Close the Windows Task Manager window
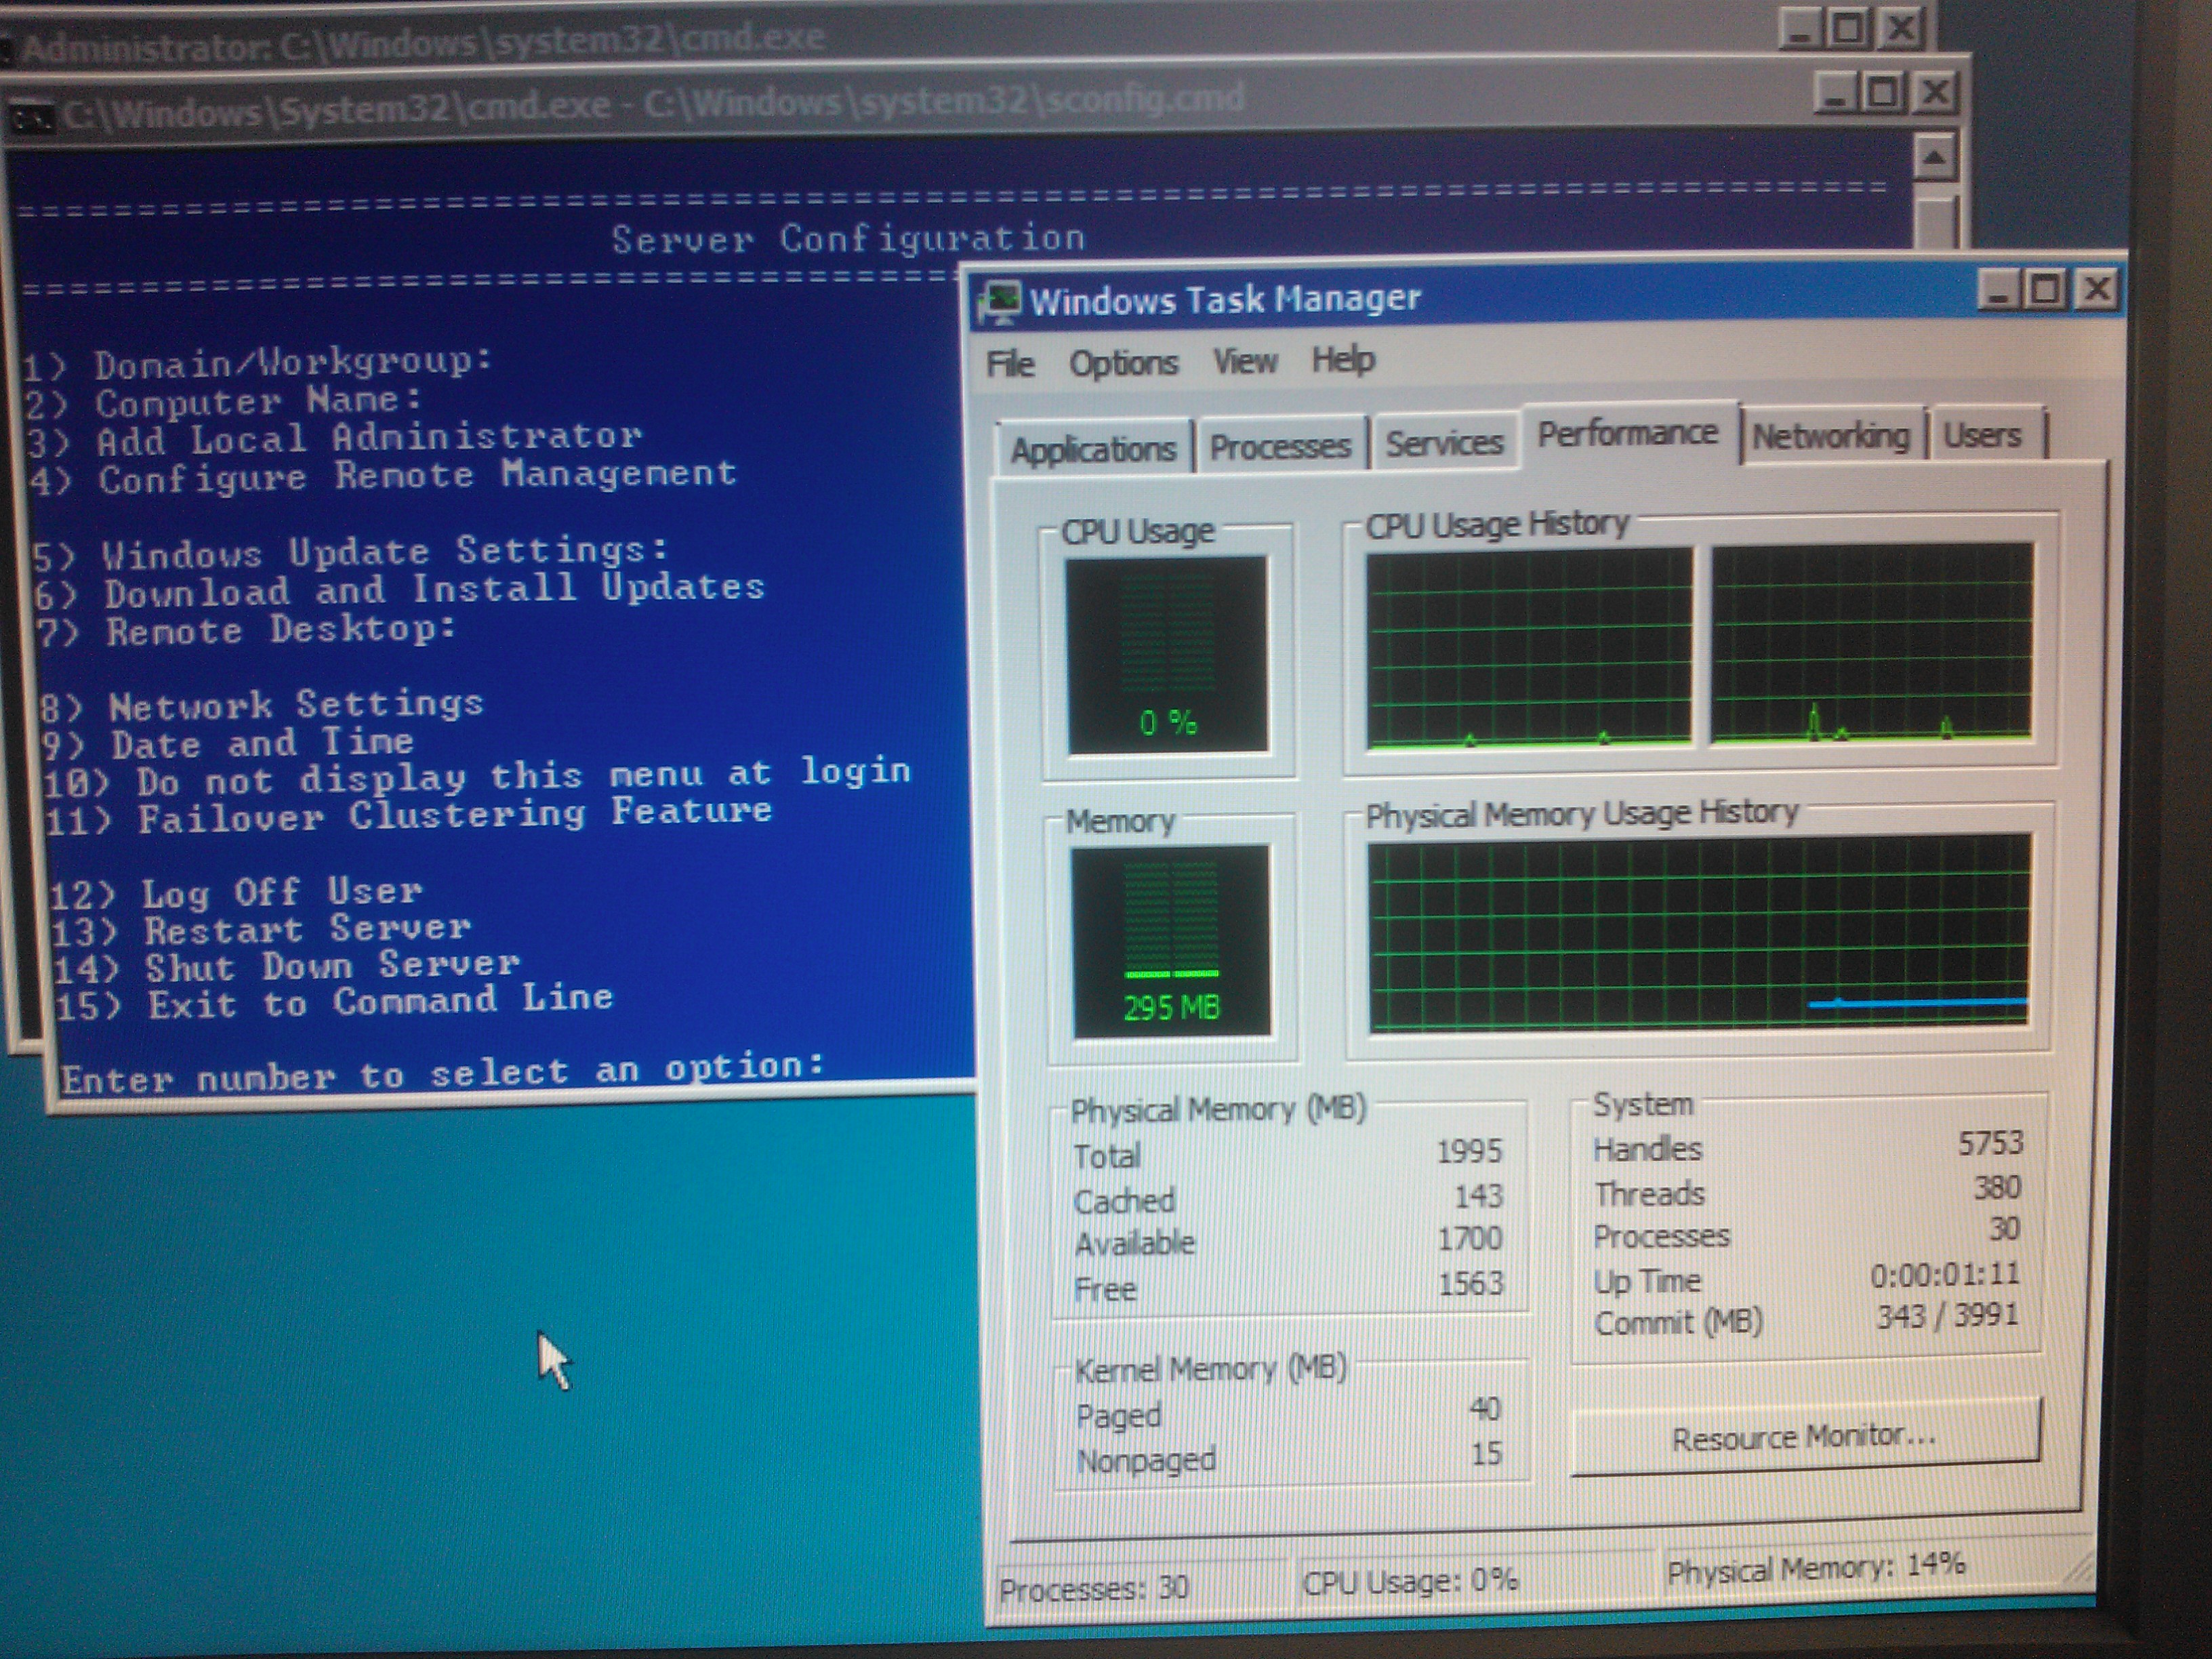 2097,289
